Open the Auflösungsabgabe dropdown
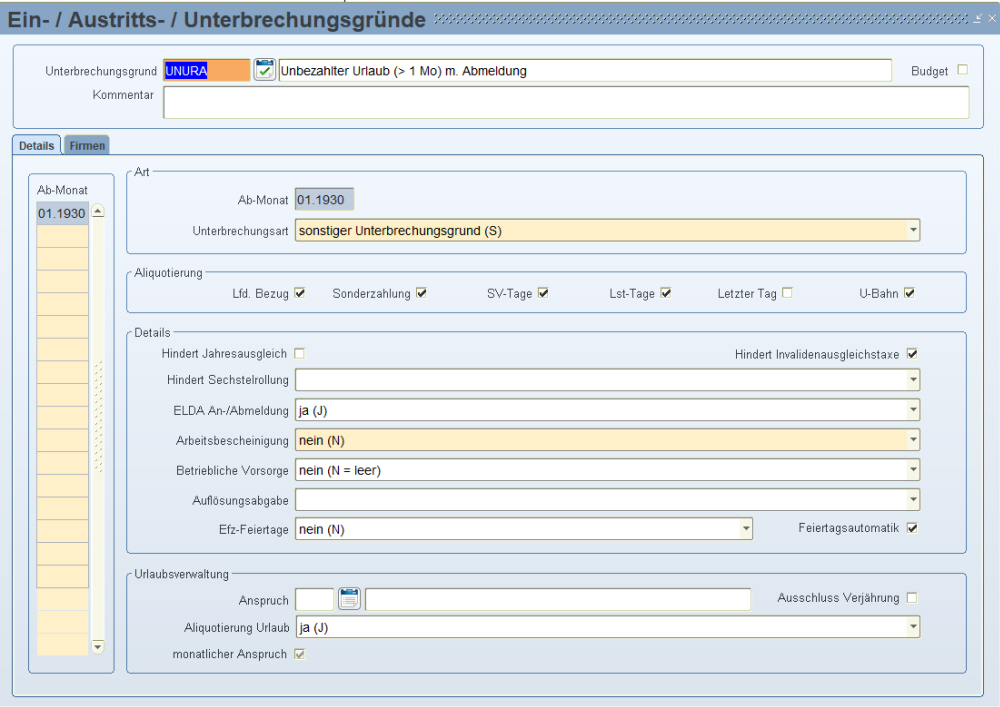This screenshot has height=707, width=1000. (x=913, y=500)
